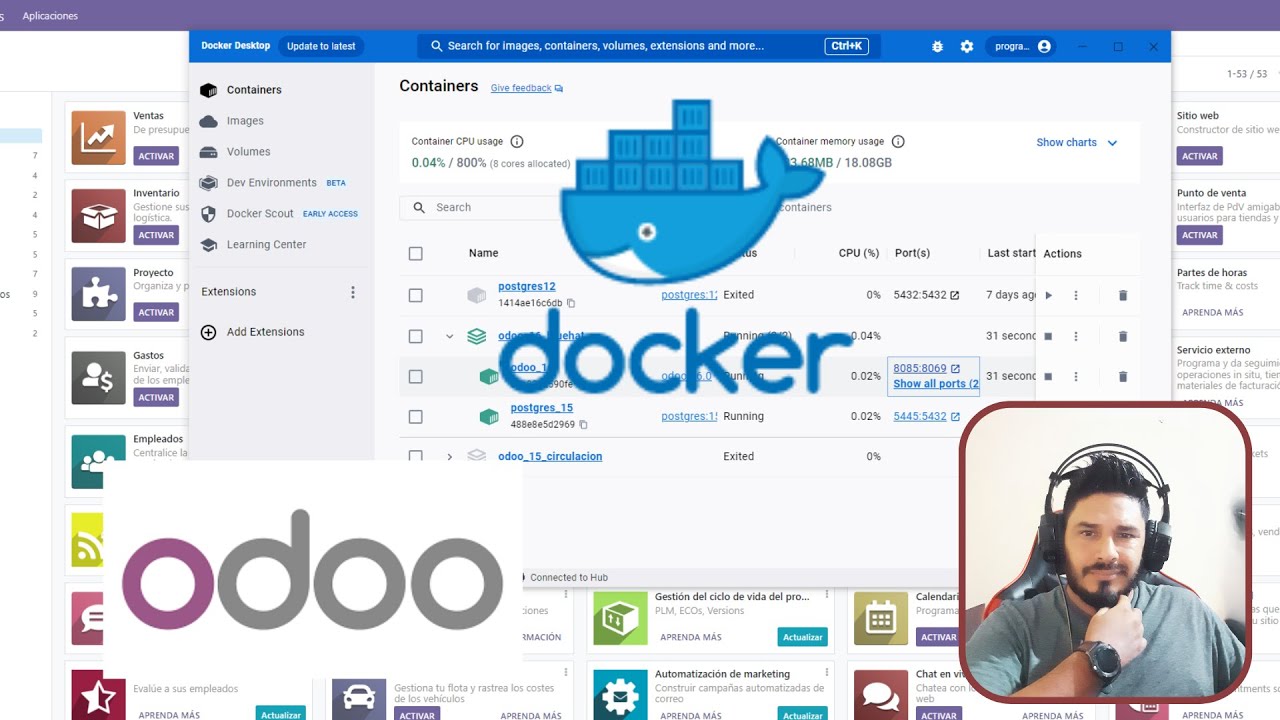Image resolution: width=1280 pixels, height=720 pixels.
Task: Delete postgres12 container with trash icon
Action: pos(1122,296)
